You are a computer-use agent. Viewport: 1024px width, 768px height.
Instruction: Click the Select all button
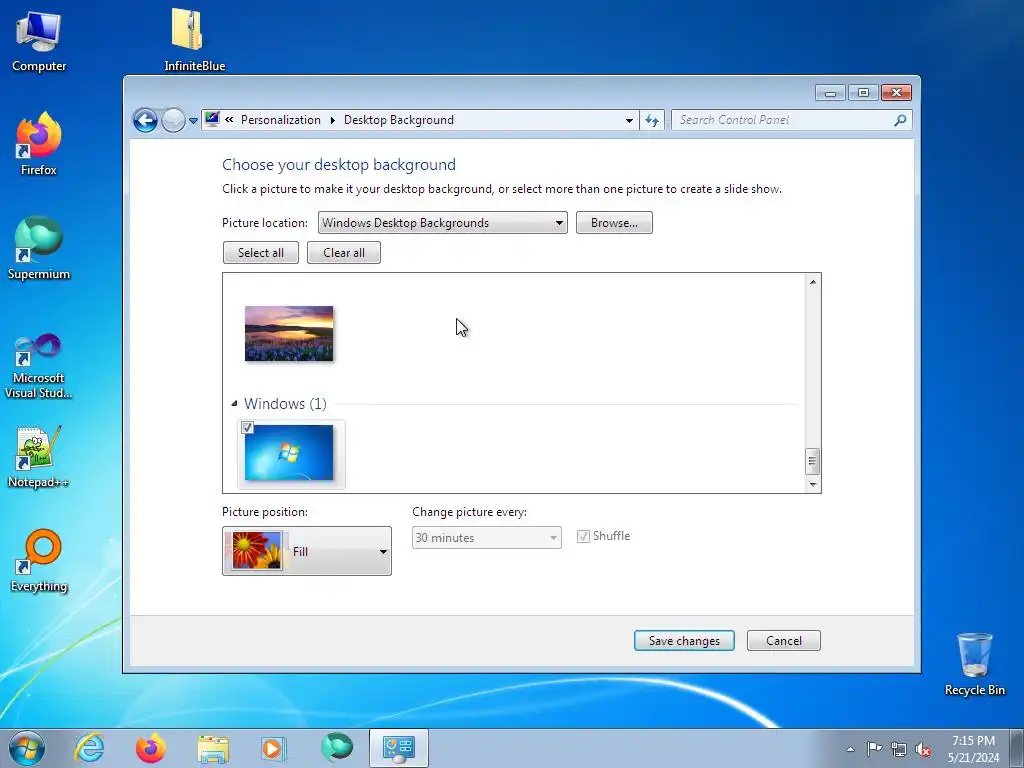[261, 253]
